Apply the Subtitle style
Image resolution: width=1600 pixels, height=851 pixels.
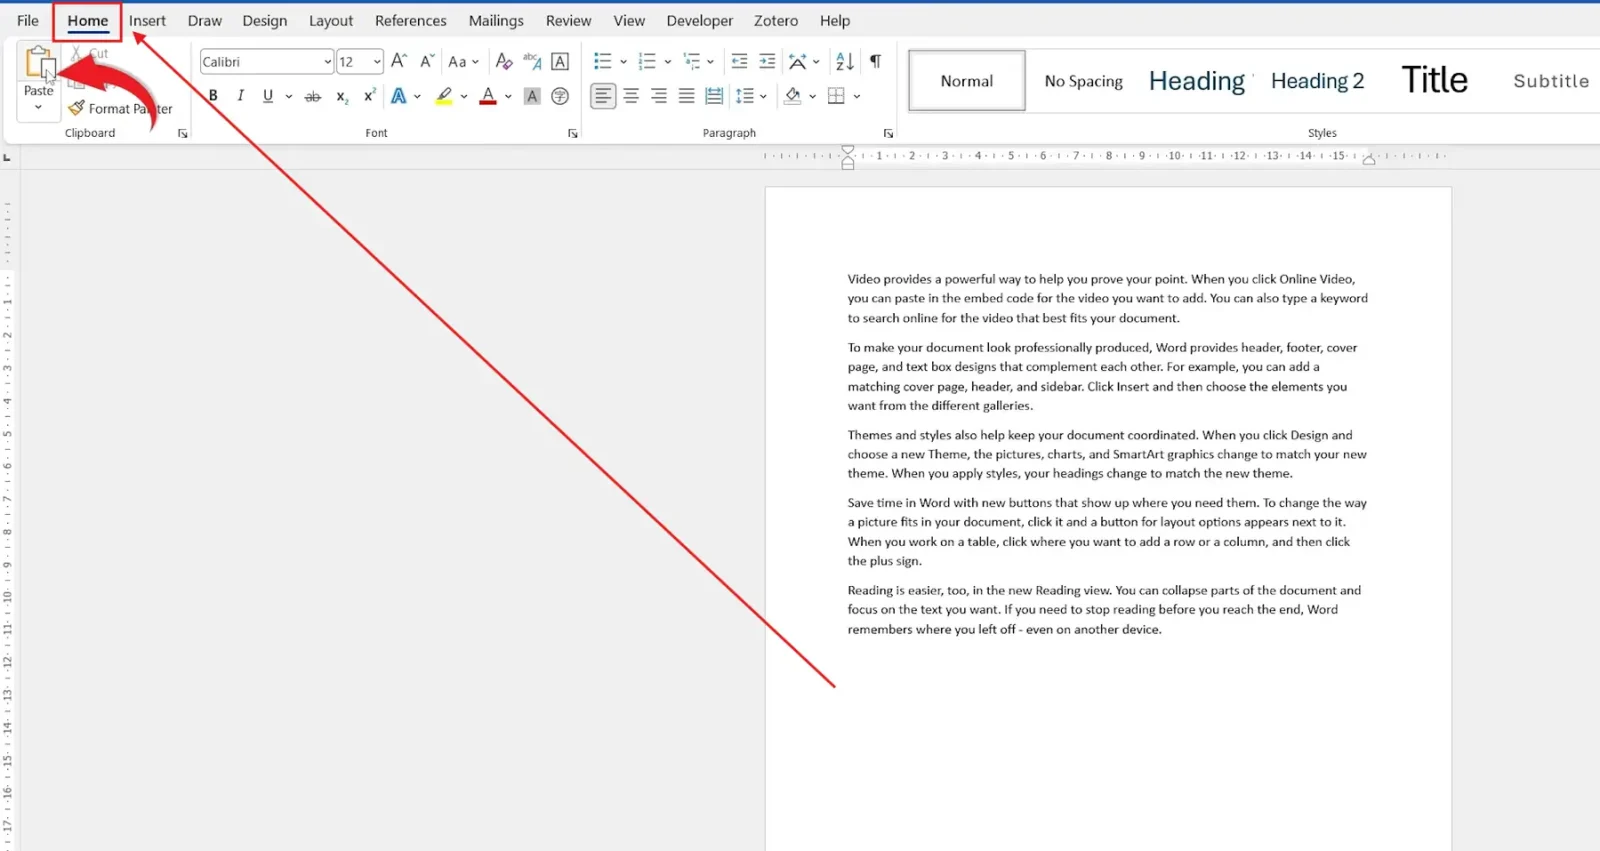point(1551,81)
